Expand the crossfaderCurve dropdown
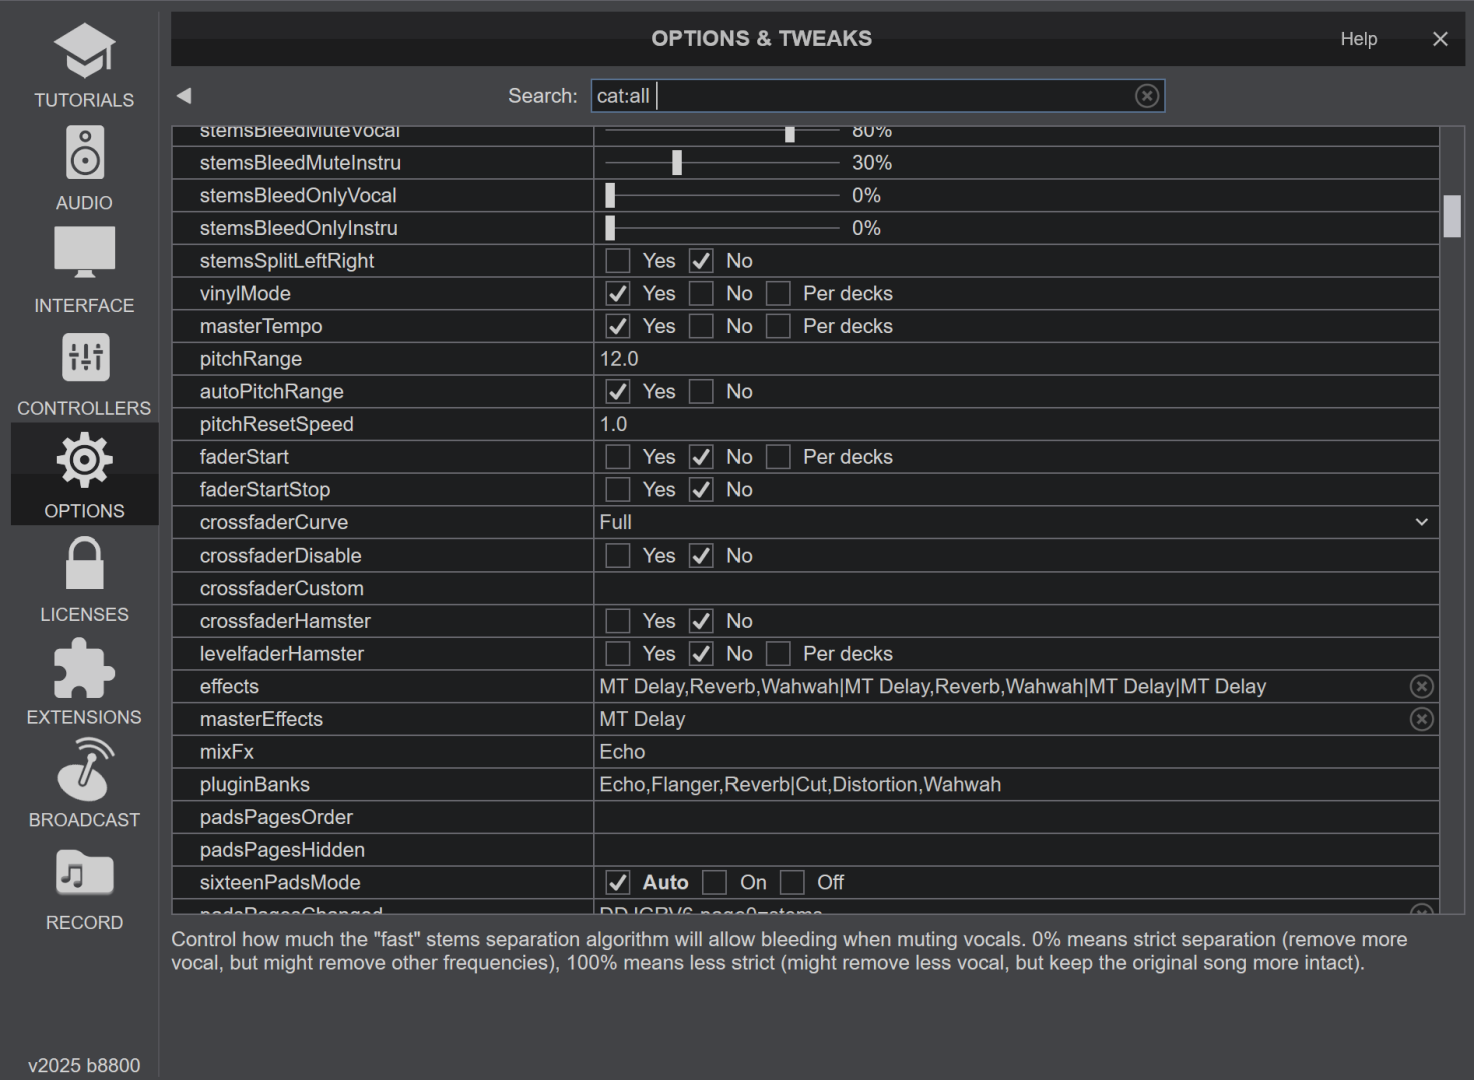The height and width of the screenshot is (1080, 1474). tap(1421, 523)
